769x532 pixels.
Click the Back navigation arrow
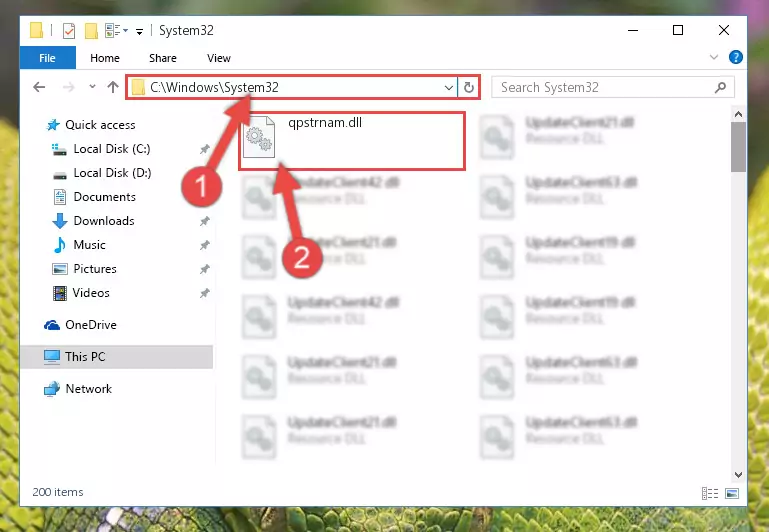click(39, 87)
